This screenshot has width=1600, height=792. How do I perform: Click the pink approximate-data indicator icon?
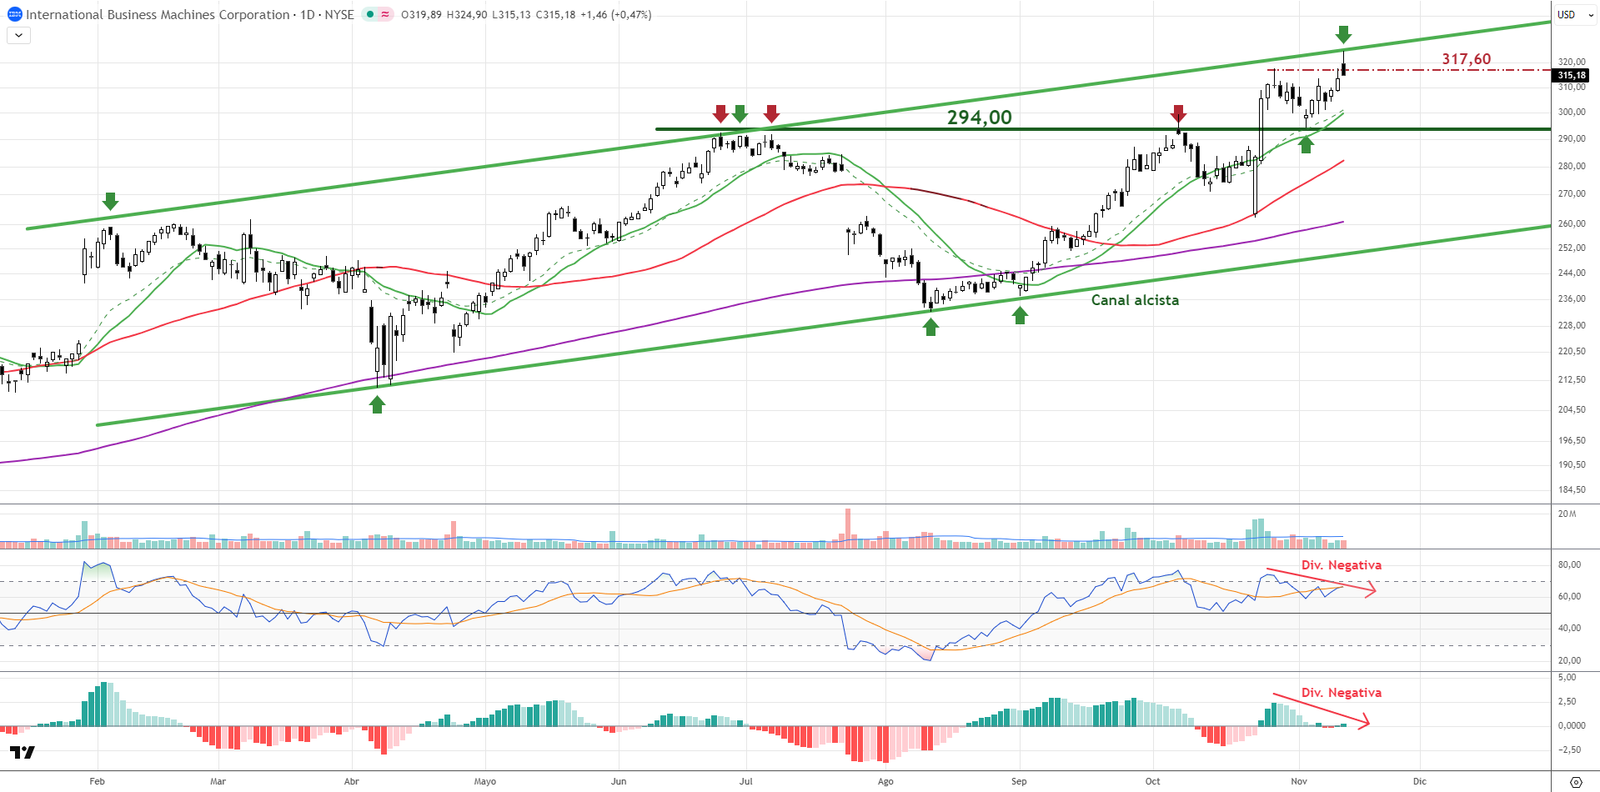click(x=385, y=14)
